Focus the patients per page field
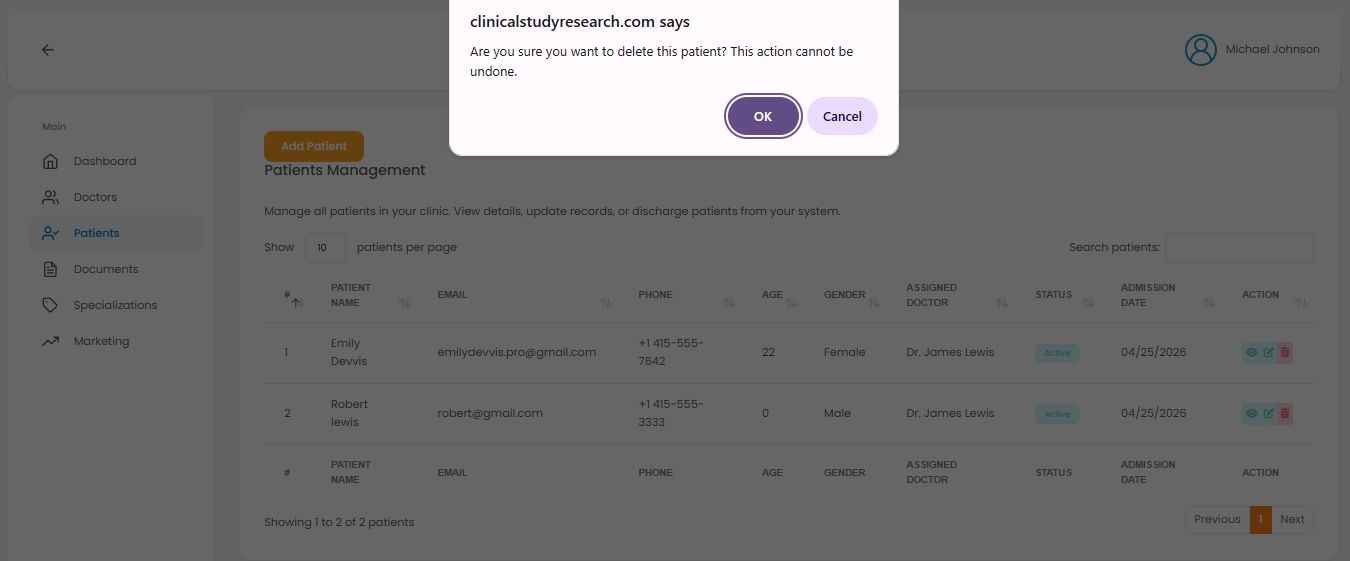The image size is (1350, 561). click(x=325, y=247)
